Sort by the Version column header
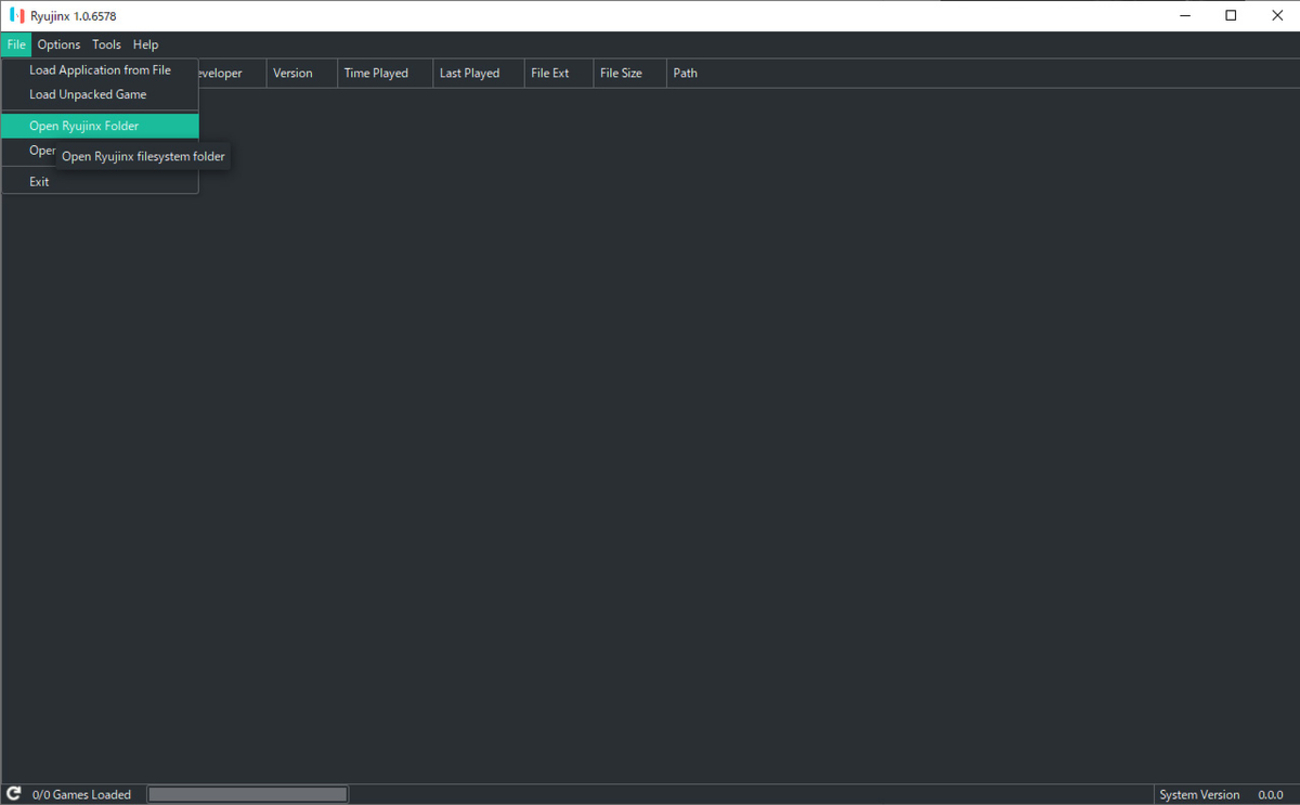 [302, 73]
